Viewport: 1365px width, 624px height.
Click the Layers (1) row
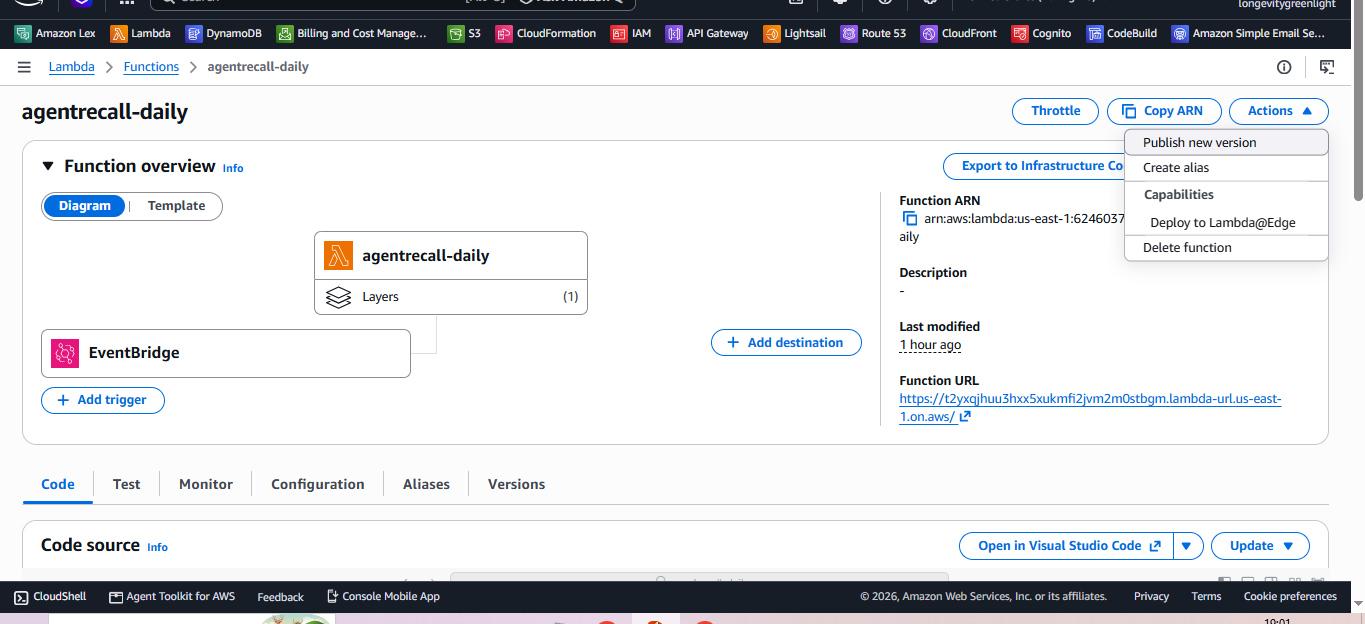[451, 297]
